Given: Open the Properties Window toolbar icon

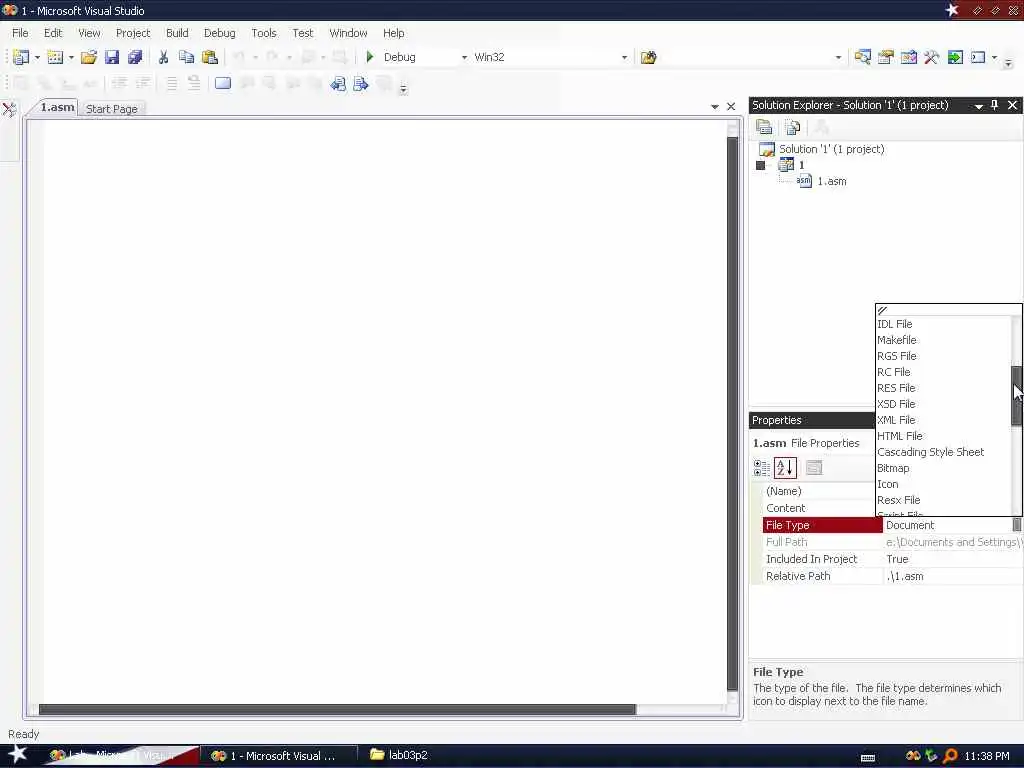Looking at the screenshot, I should coord(886,57).
